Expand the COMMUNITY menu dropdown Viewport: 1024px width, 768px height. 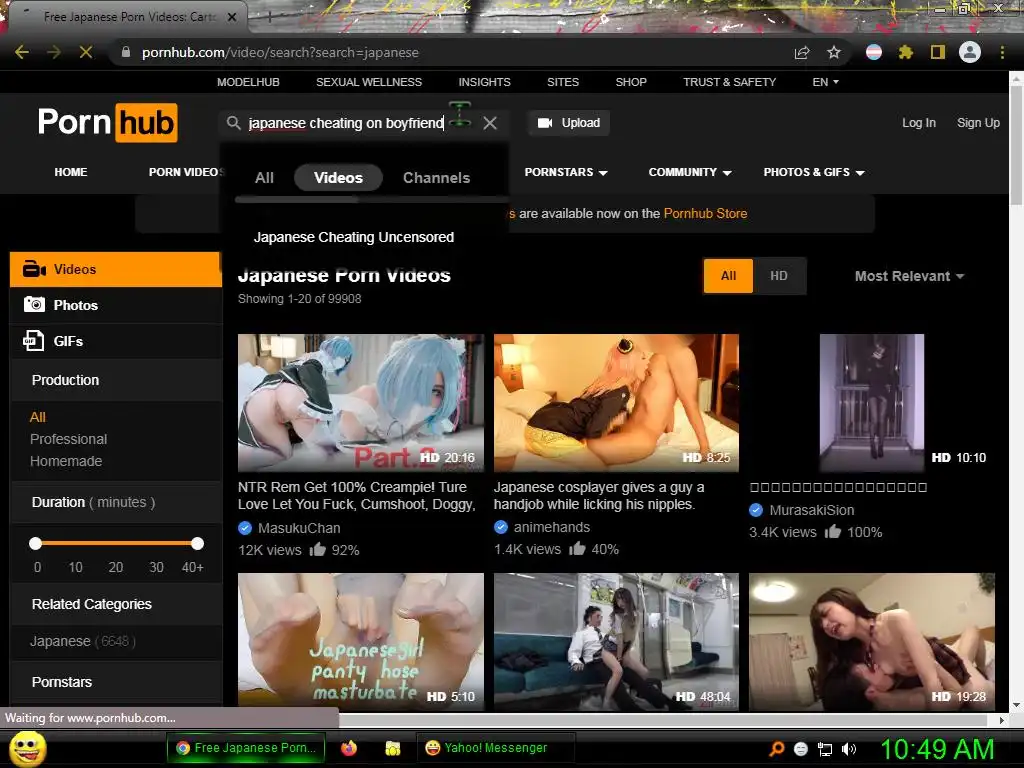(x=690, y=172)
